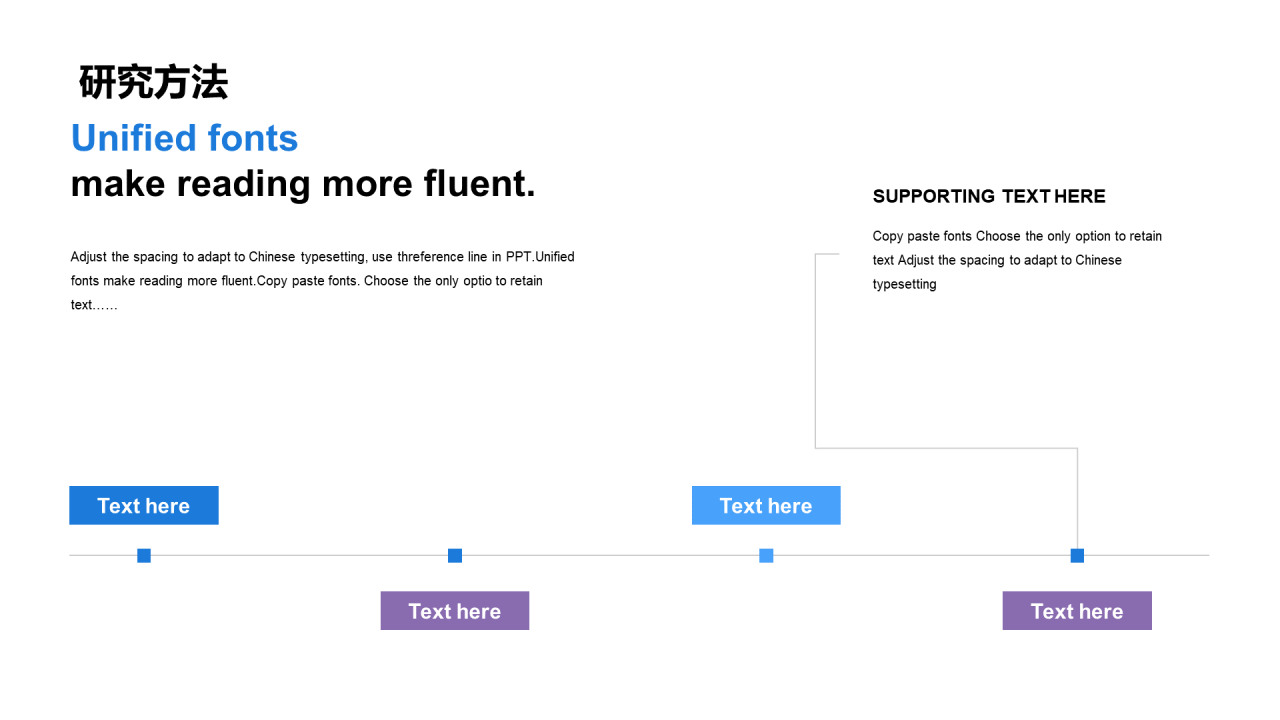Image resolution: width=1280 pixels, height=720 pixels.
Task: Select the first square marker on the timeline
Action: point(144,555)
